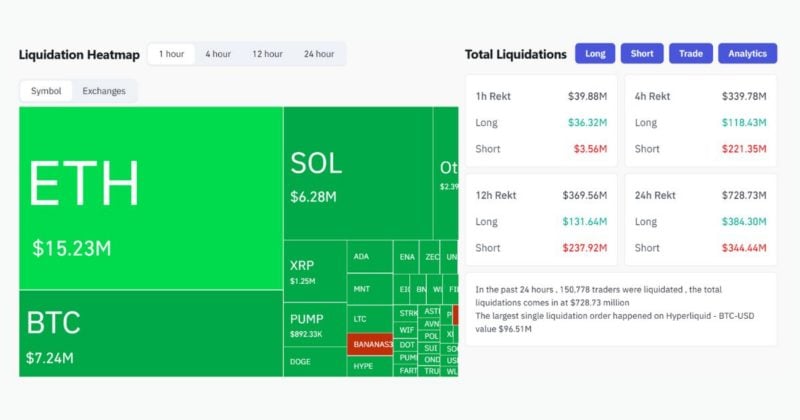Click the DOGE heatmap tile

pyautogui.click(x=314, y=361)
